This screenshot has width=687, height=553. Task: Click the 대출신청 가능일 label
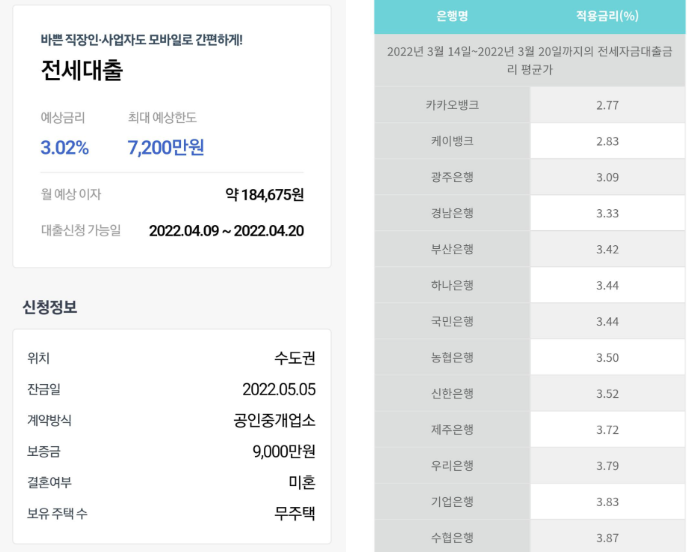[81, 230]
